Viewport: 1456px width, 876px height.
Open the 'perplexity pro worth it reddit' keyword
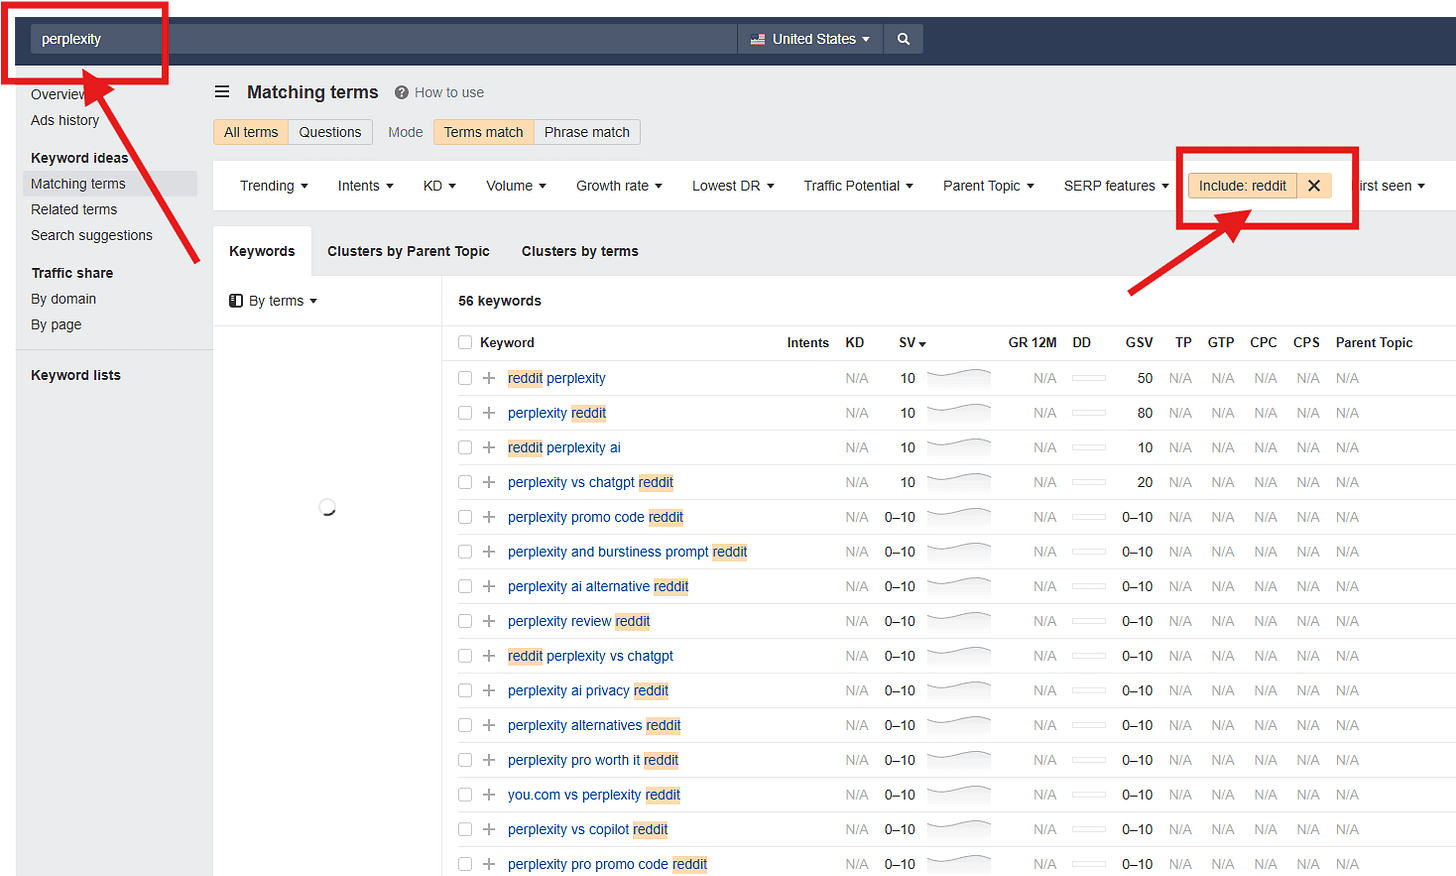593,760
